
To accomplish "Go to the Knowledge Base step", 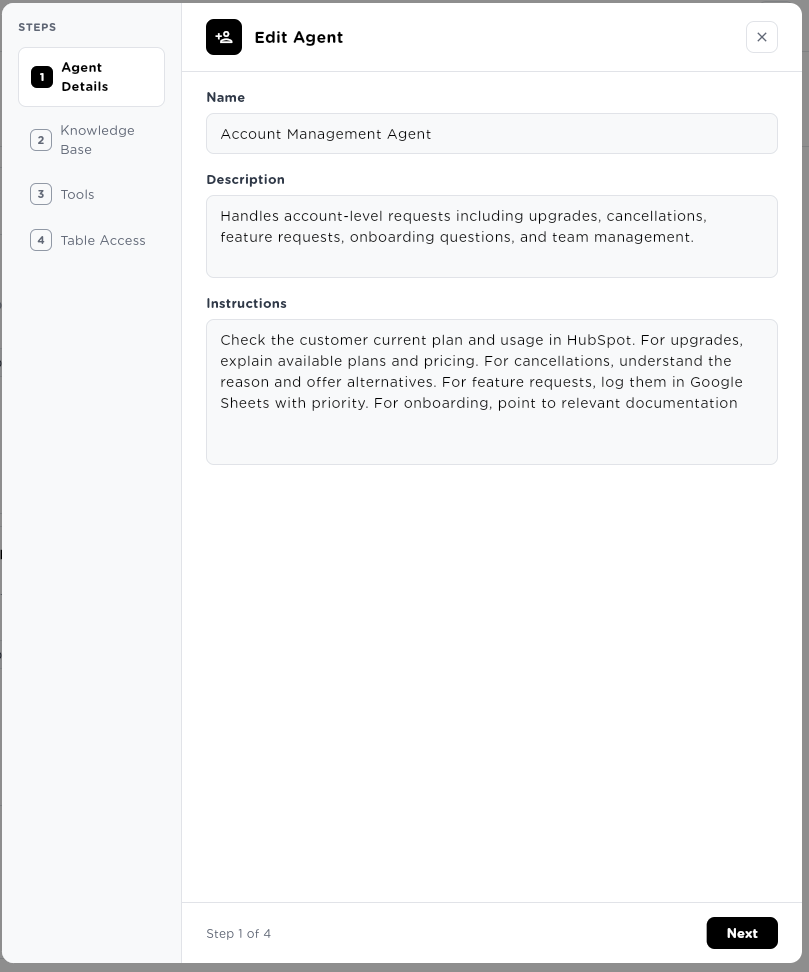I will [91, 140].
